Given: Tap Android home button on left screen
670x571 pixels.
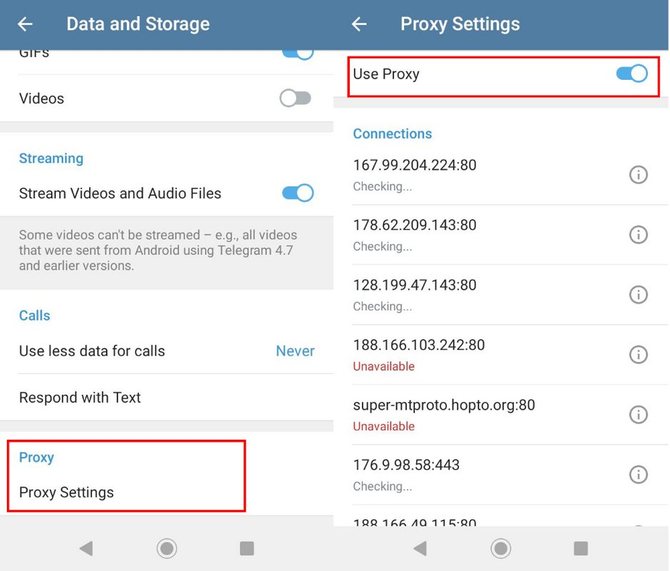Looking at the screenshot, I should (167, 548).
